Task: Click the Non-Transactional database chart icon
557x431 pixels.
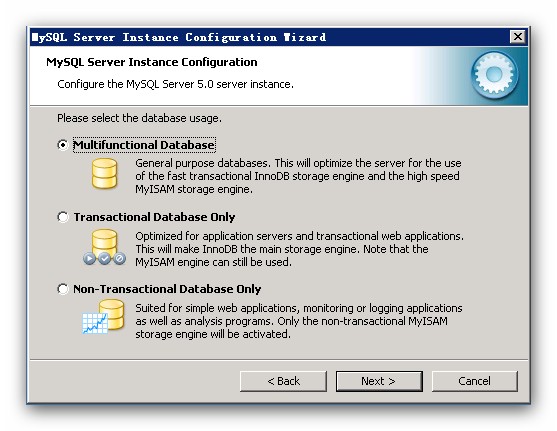Action: (103, 316)
